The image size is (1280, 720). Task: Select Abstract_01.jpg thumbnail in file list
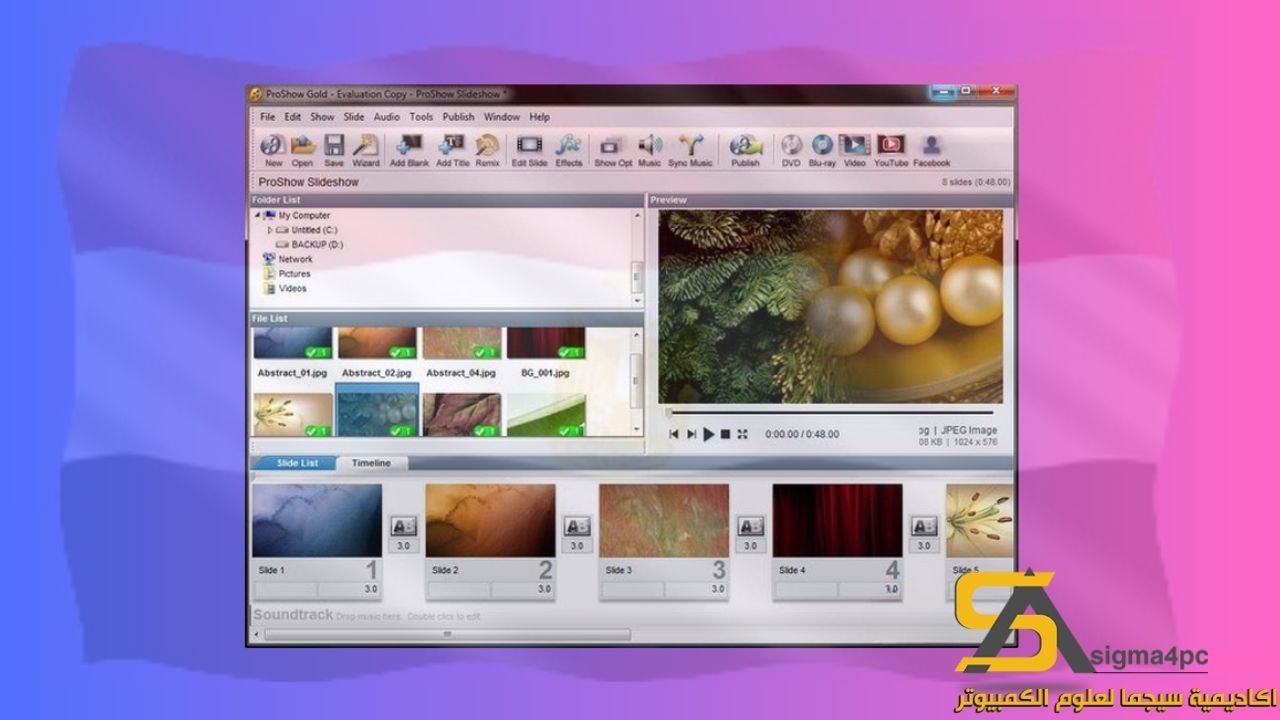[292, 344]
